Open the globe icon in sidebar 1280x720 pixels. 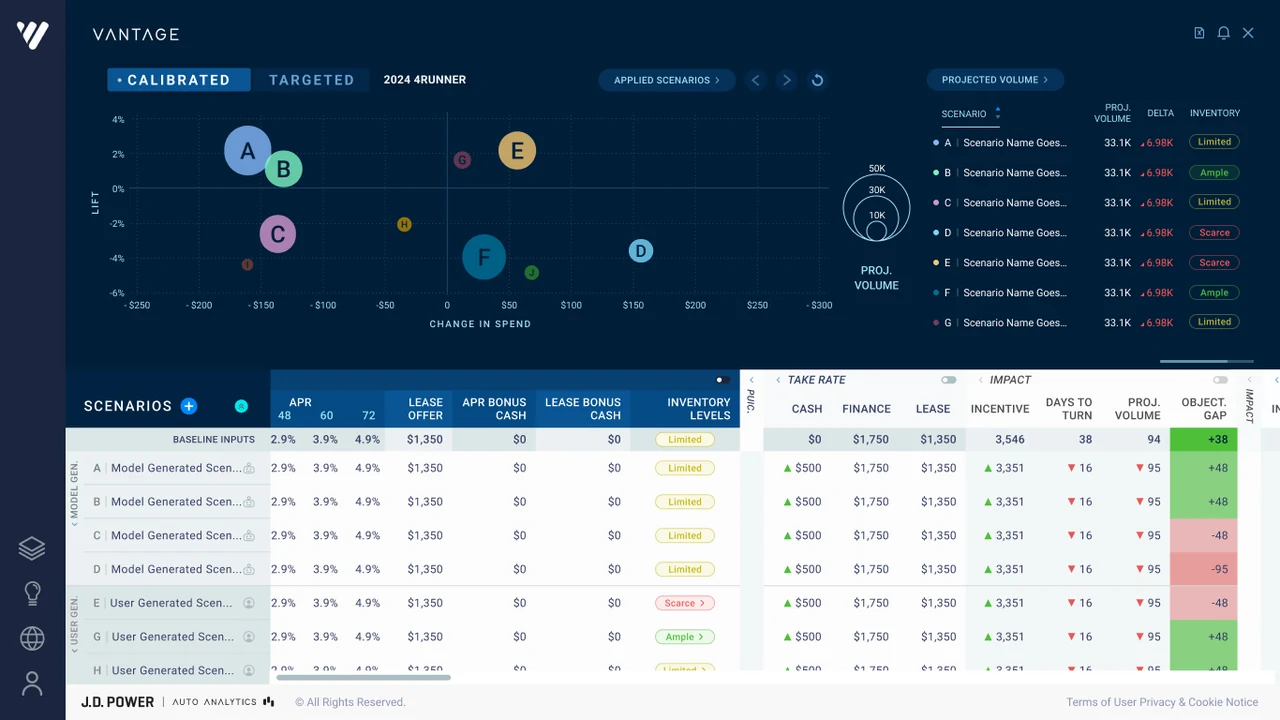click(x=32, y=638)
